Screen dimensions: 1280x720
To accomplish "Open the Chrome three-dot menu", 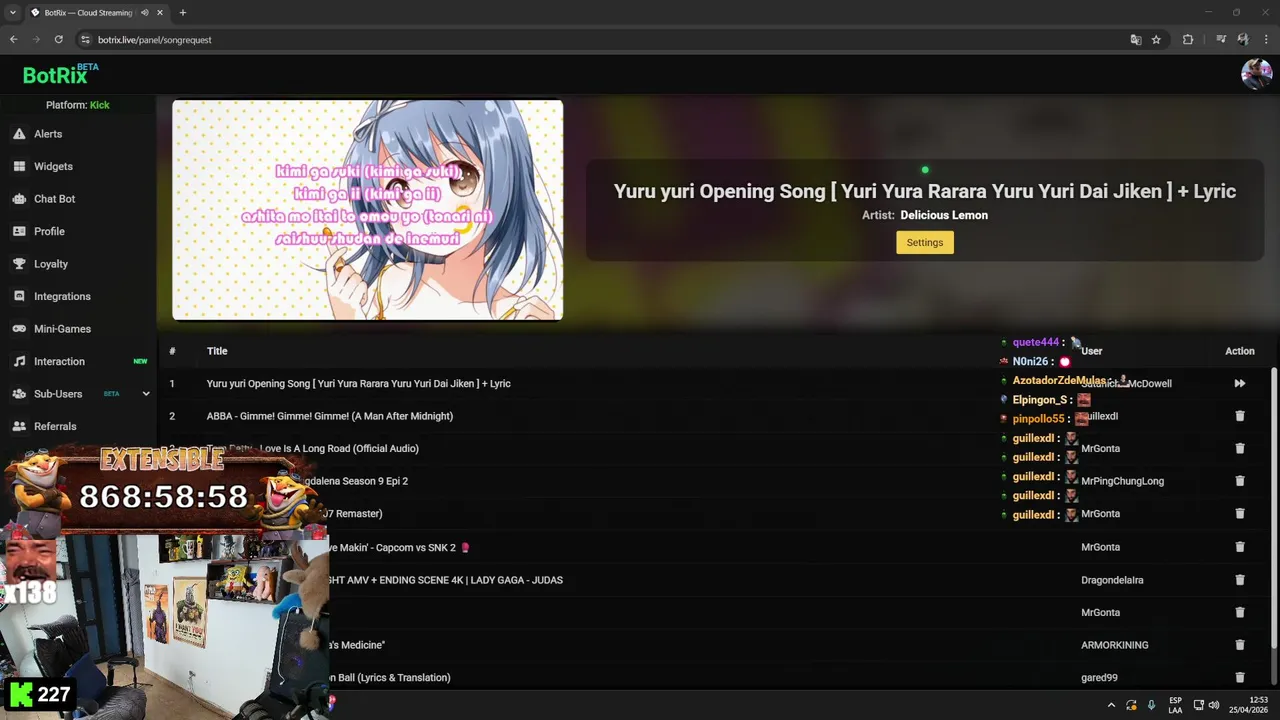I will (x=1266, y=40).
